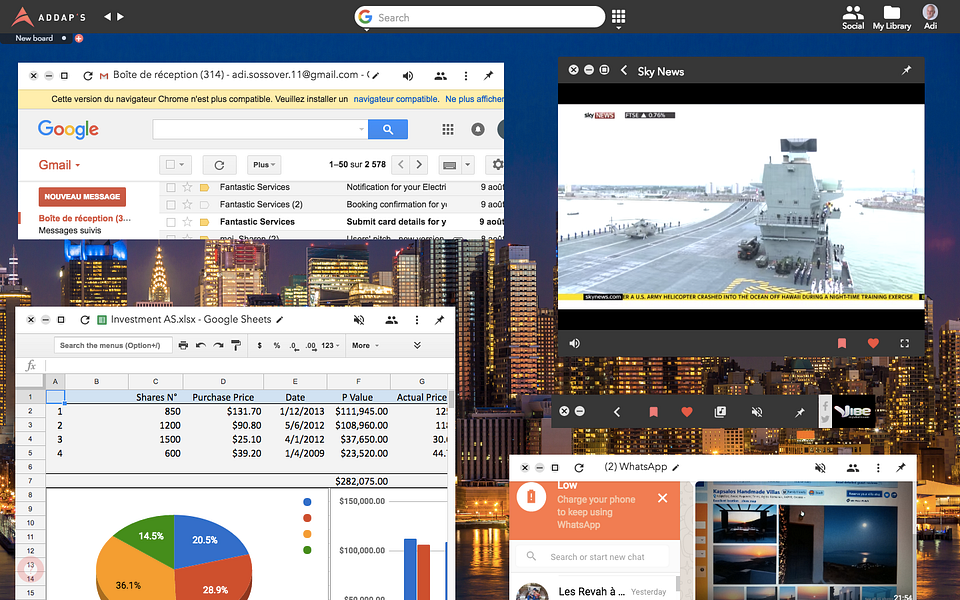Check the Notification for your Electri email
This screenshot has width=960, height=600.
[171, 187]
